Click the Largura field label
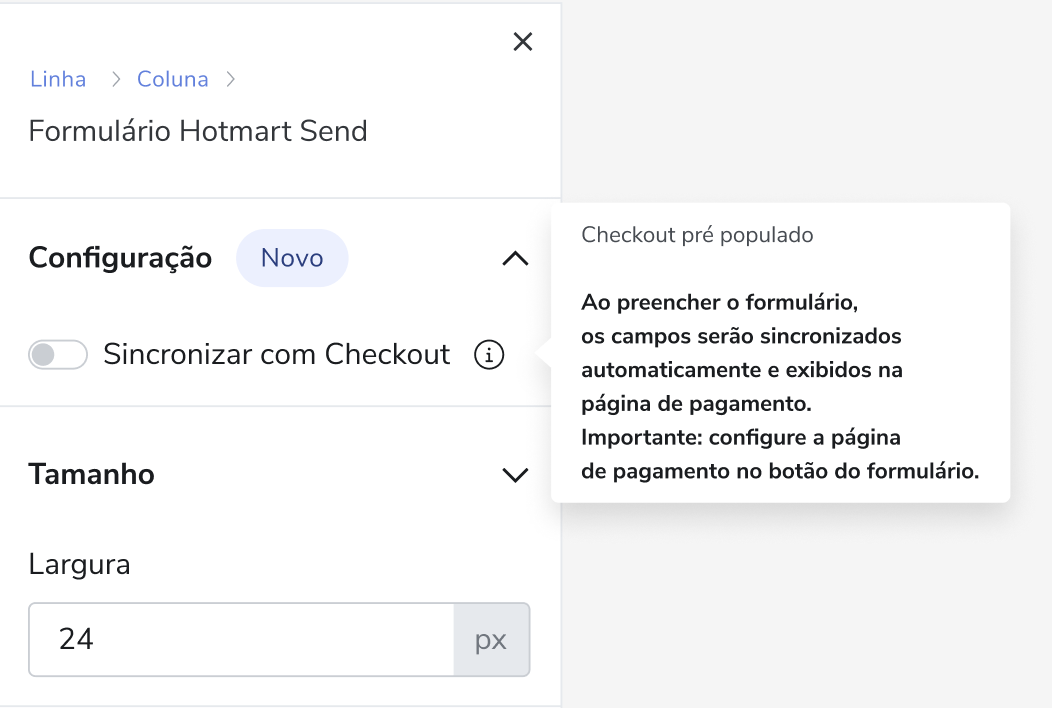The height and width of the screenshot is (708, 1052). point(79,564)
